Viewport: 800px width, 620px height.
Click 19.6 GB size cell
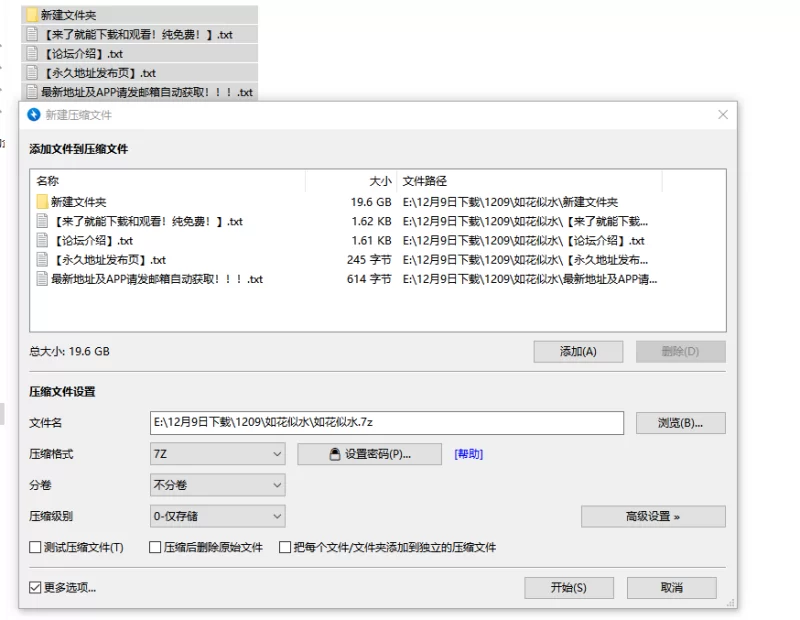point(371,202)
